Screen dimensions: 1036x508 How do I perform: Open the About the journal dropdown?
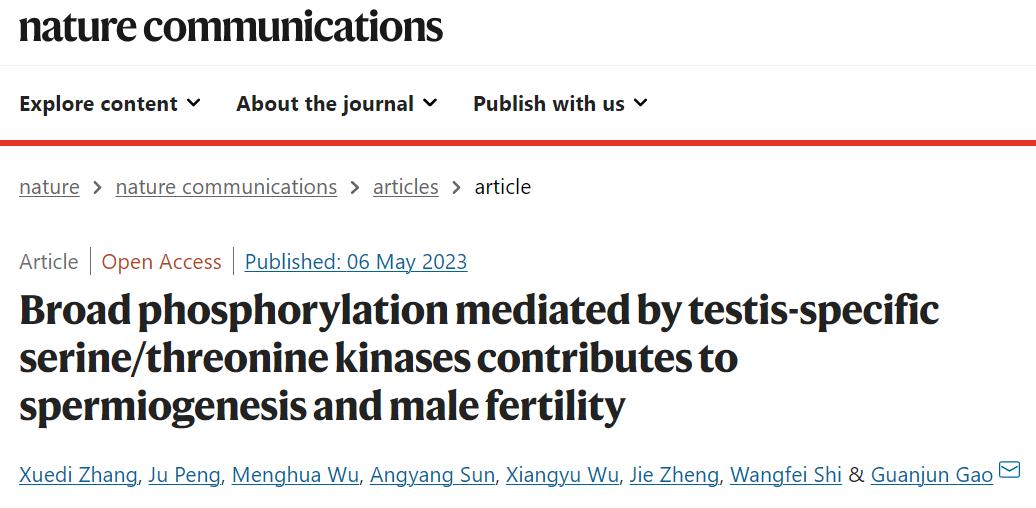coord(336,104)
